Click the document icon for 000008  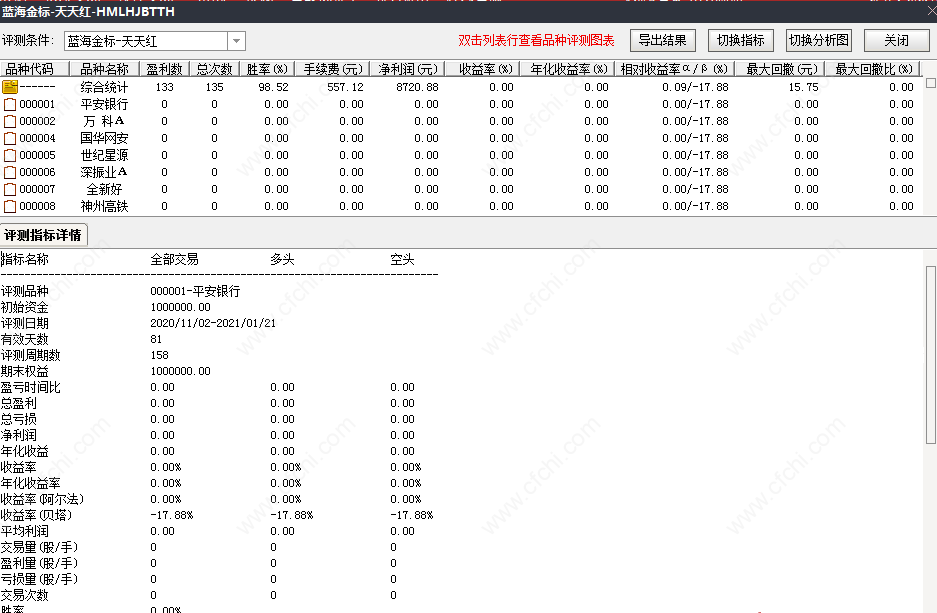click(x=10, y=207)
